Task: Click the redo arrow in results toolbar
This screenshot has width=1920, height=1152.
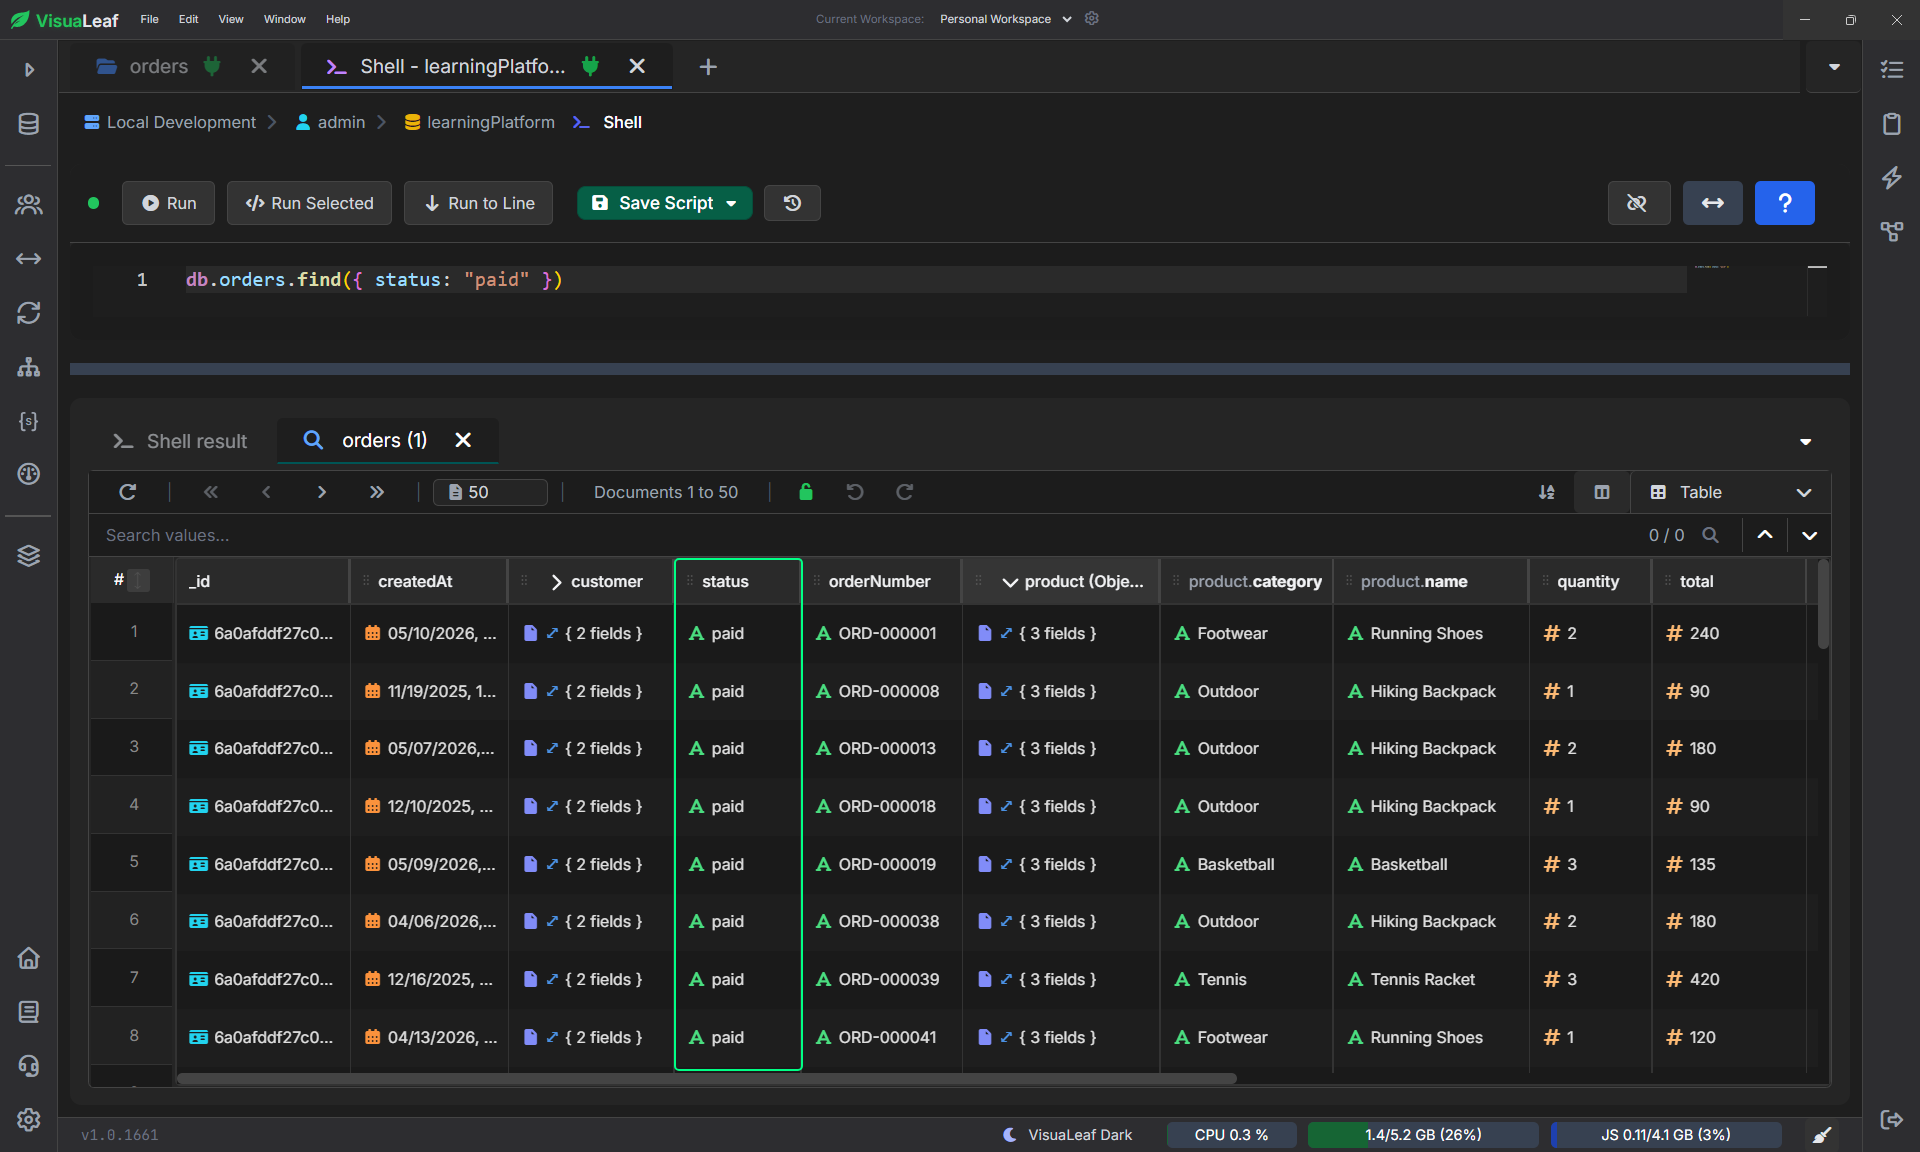Action: click(x=905, y=492)
